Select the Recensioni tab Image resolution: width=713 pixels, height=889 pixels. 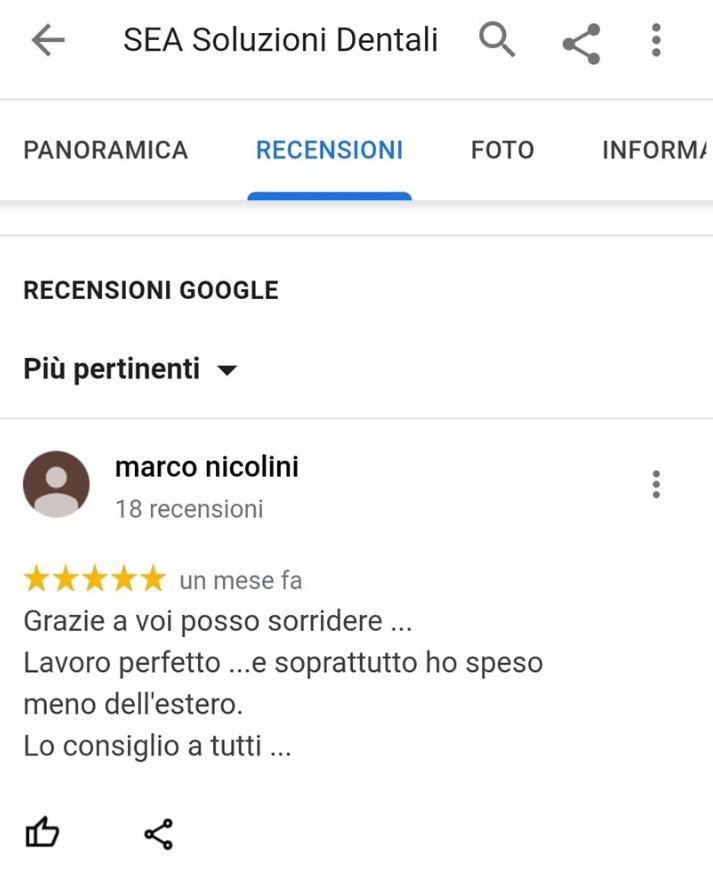tap(329, 150)
